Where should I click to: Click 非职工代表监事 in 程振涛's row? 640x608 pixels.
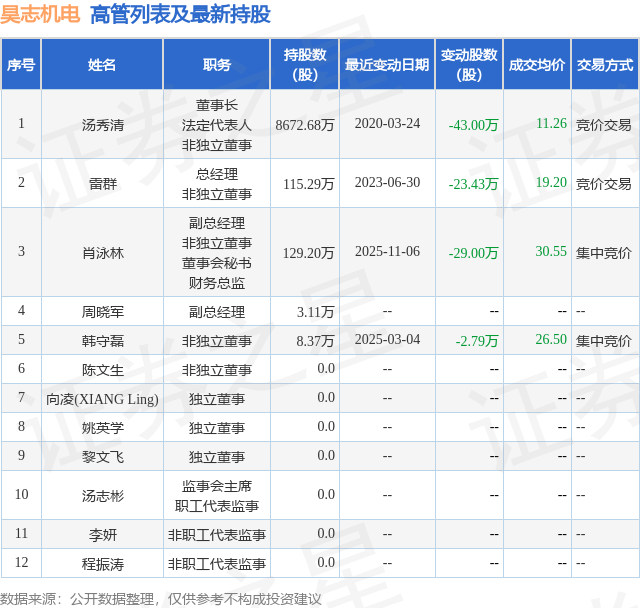tap(217, 564)
